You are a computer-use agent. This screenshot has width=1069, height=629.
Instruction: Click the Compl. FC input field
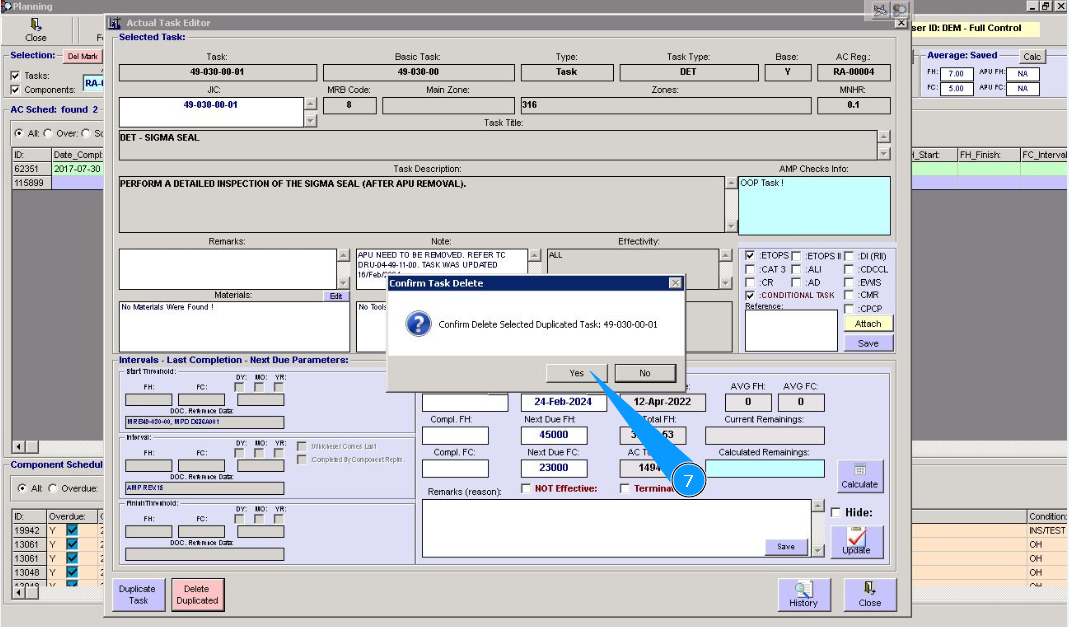[x=455, y=467]
